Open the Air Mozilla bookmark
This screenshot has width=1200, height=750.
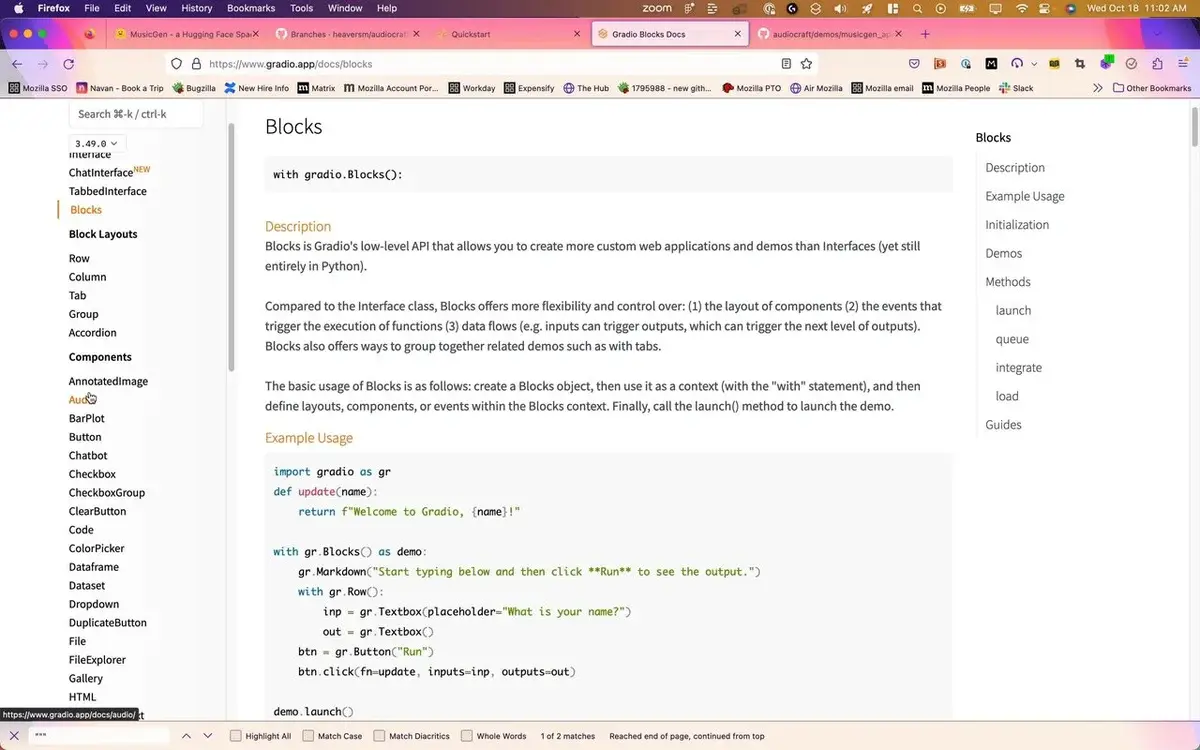pos(816,88)
